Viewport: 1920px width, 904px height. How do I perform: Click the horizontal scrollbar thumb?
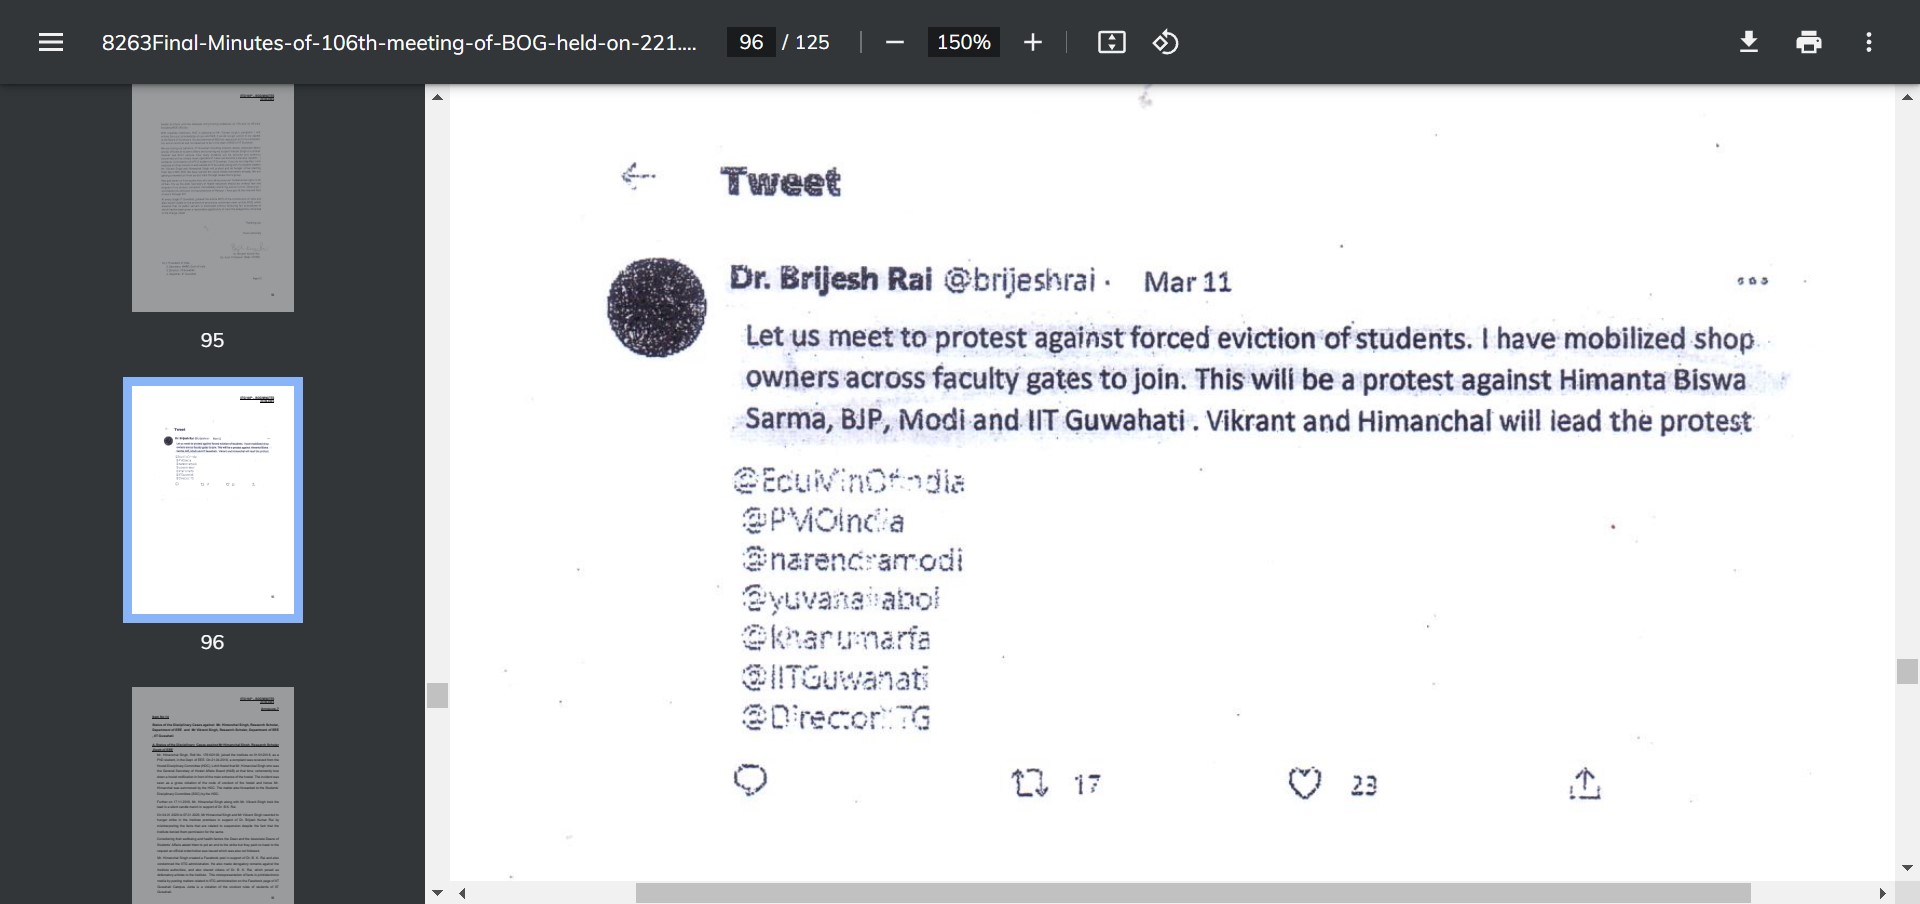pyautogui.click(x=1193, y=893)
